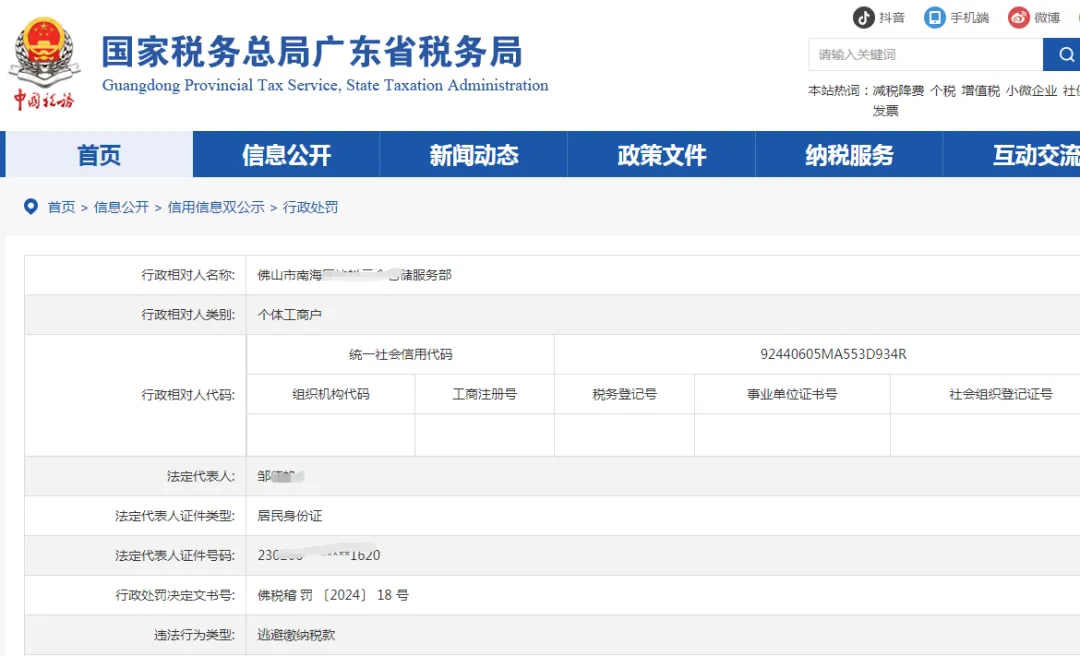Viewport: 1080px width, 656px height.
Task: Click the mobile app (手机端) icon
Action: click(x=935, y=17)
